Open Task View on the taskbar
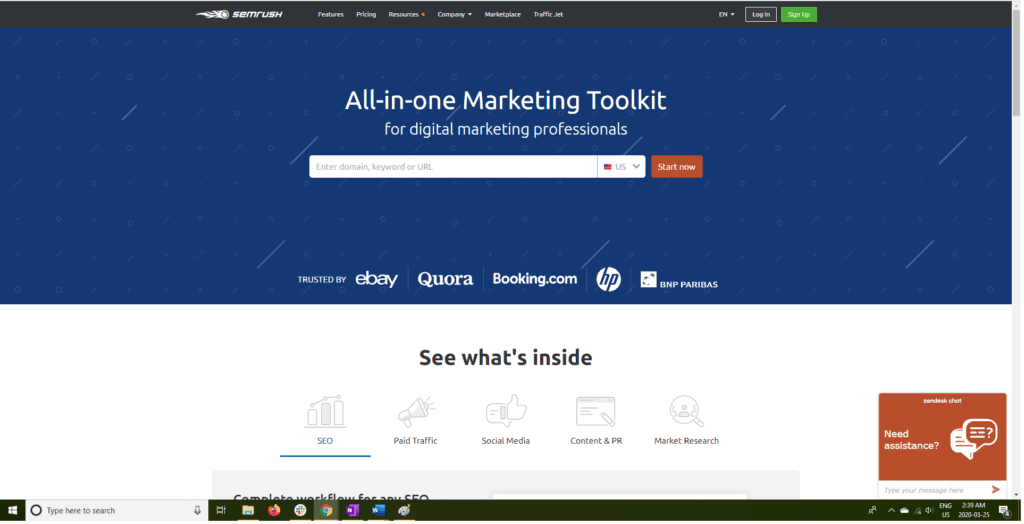This screenshot has width=1024, height=524. (x=221, y=511)
